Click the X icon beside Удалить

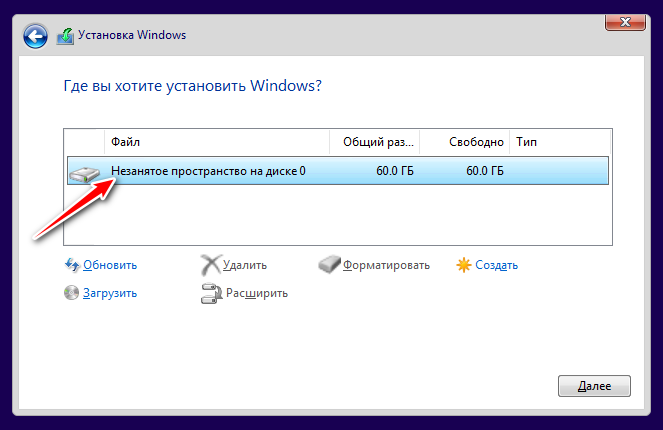(x=210, y=265)
